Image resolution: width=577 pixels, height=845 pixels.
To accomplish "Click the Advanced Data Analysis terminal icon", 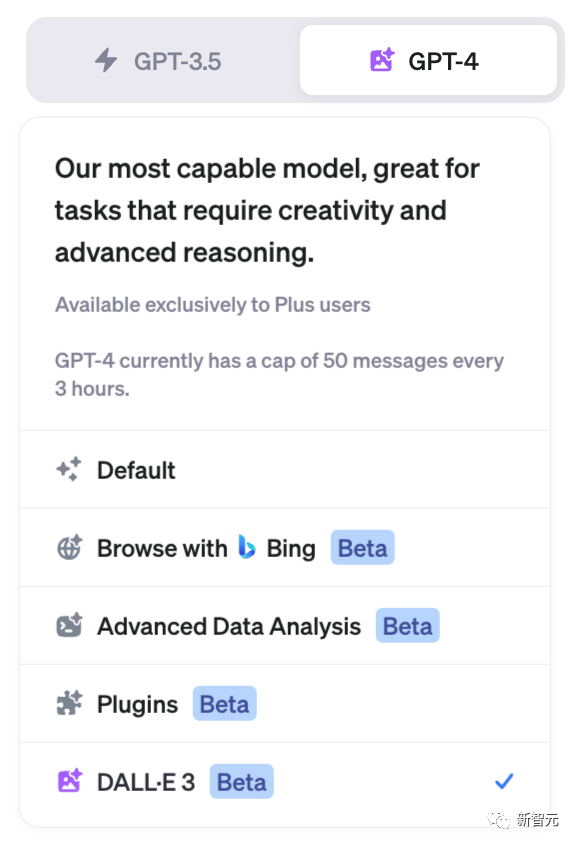I will (69, 626).
